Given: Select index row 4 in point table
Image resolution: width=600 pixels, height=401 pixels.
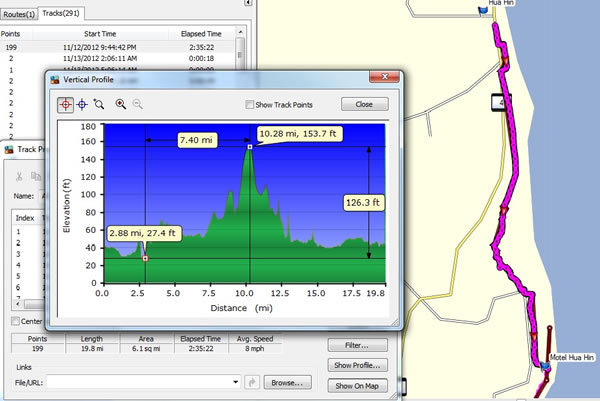Looking at the screenshot, I should [27, 265].
